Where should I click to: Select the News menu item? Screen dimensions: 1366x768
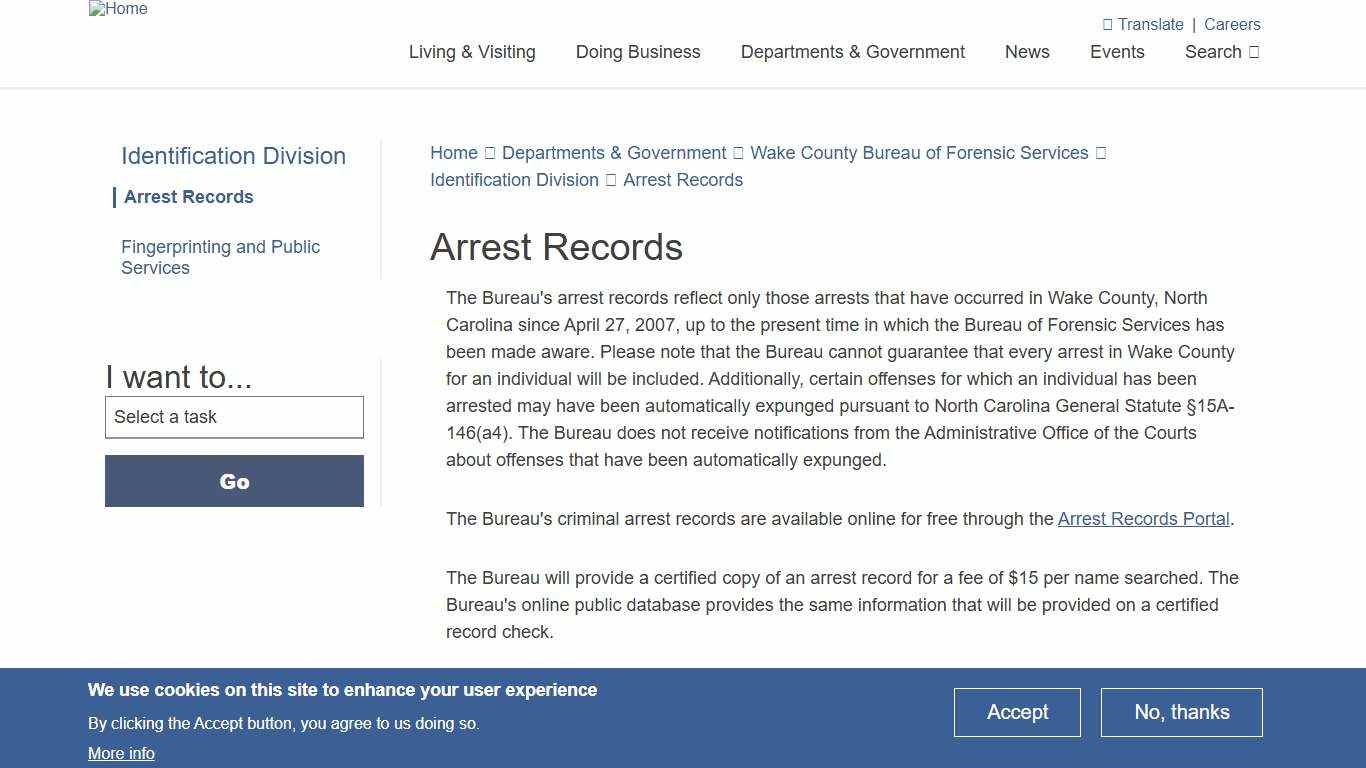coord(1027,52)
